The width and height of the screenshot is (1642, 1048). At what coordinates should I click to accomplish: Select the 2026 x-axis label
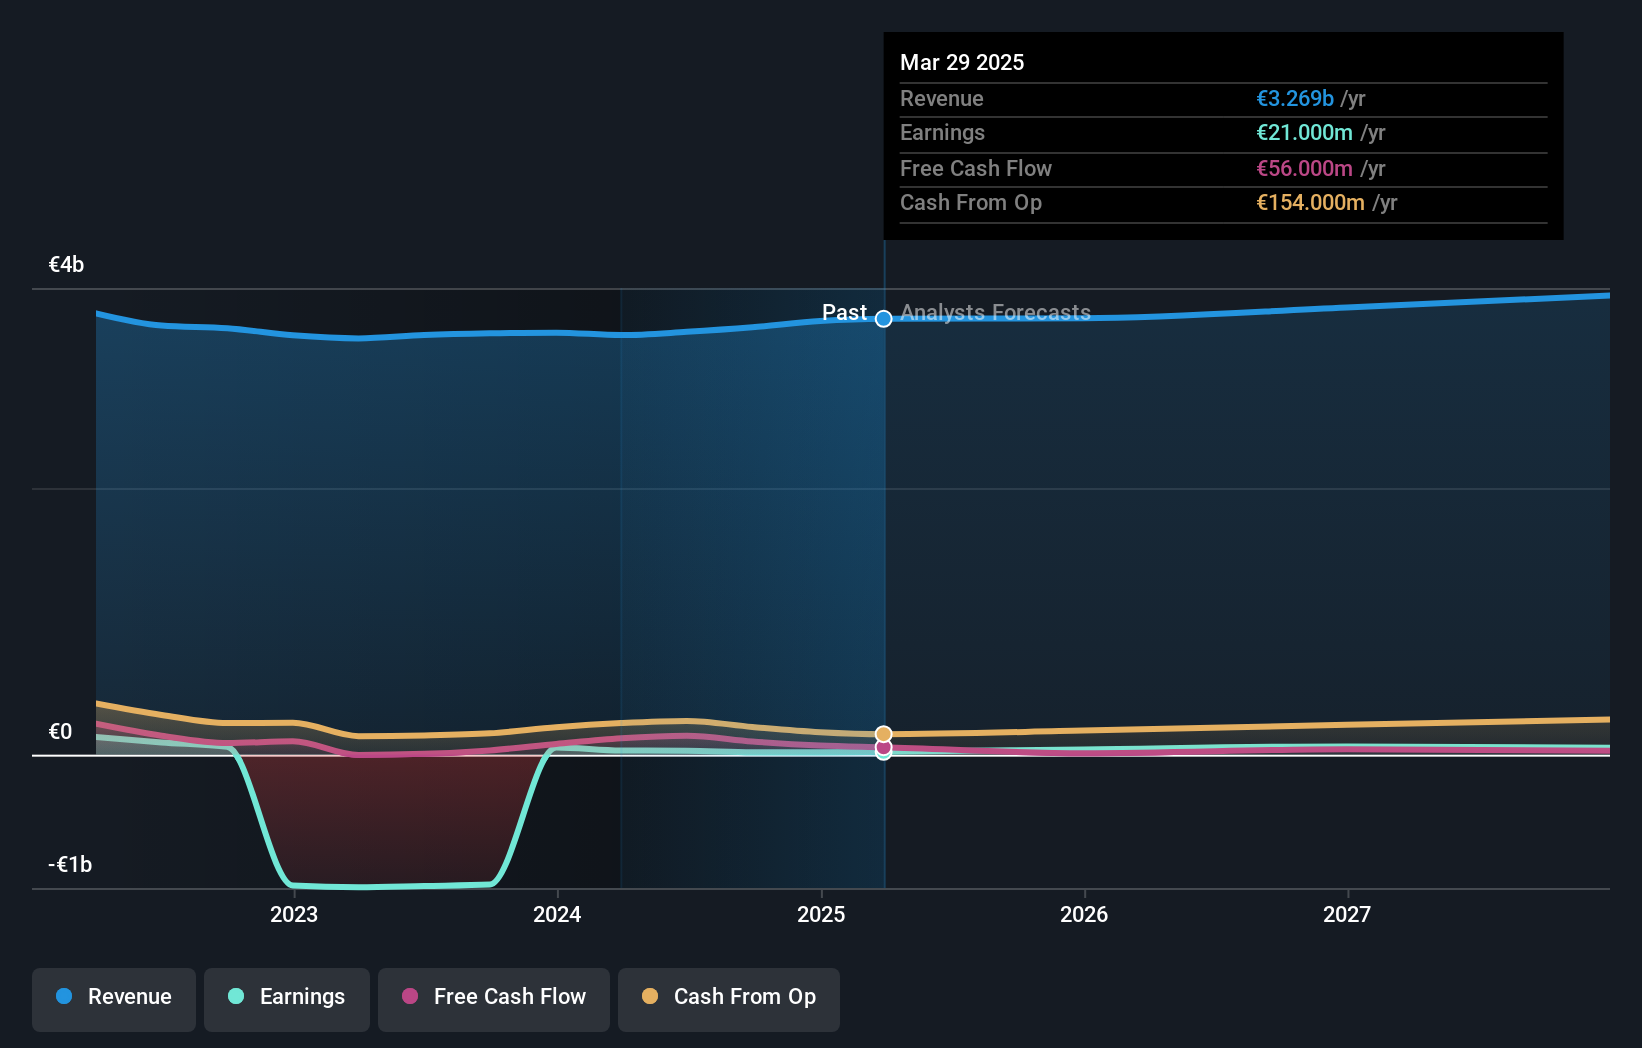coord(1084,914)
